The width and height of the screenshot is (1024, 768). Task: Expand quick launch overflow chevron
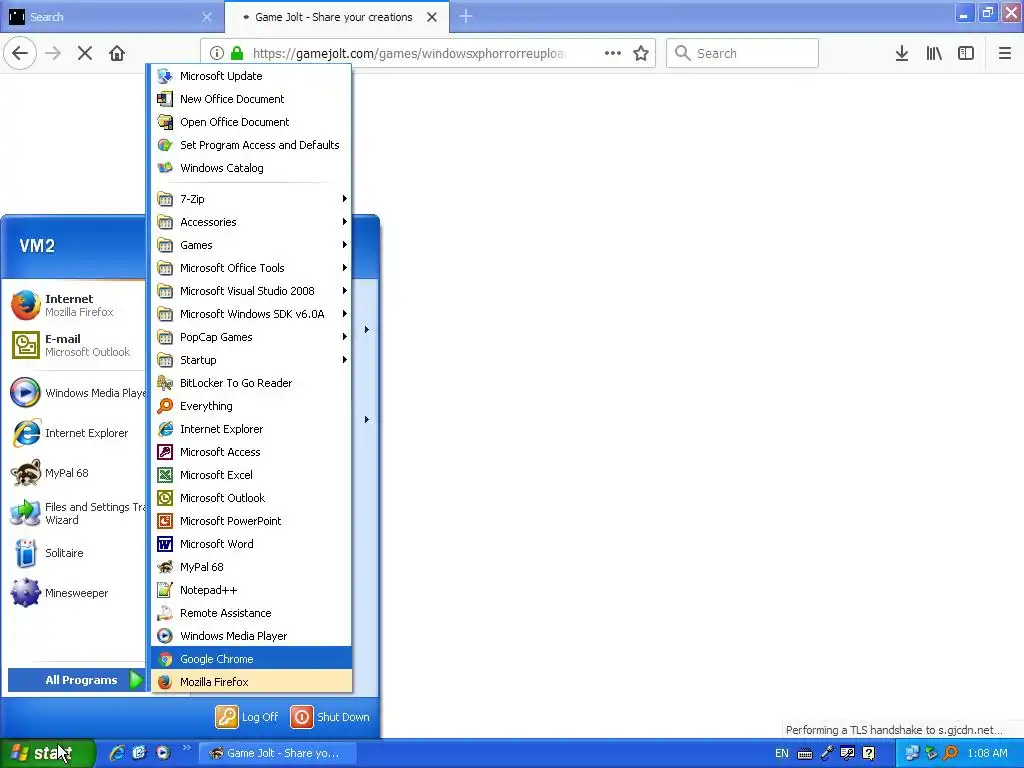click(187, 748)
